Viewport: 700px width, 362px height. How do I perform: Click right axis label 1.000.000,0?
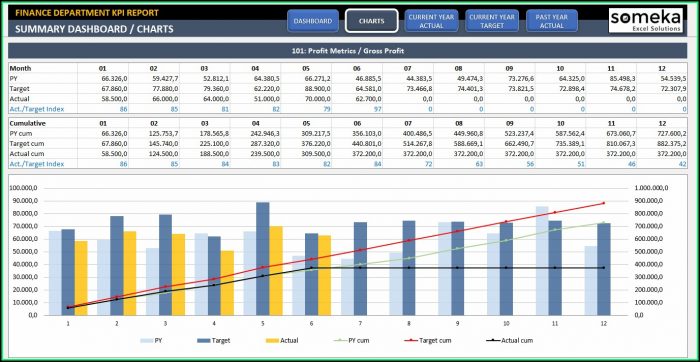[x=651, y=188]
